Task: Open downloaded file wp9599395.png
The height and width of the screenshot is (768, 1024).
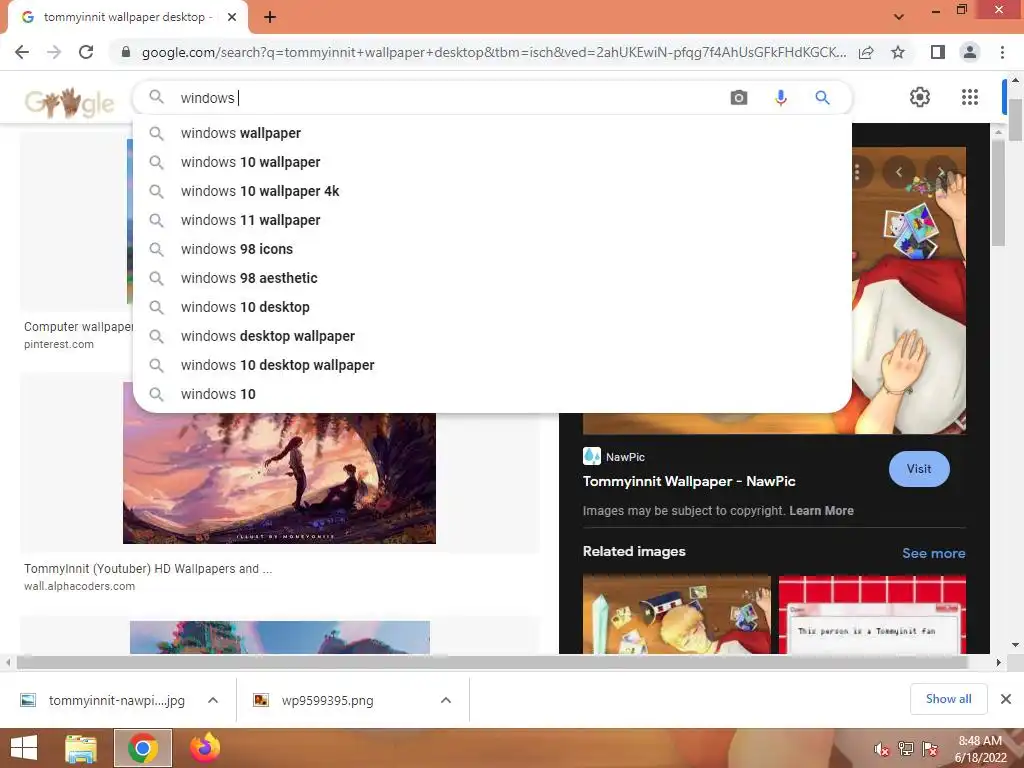Action: point(313,701)
